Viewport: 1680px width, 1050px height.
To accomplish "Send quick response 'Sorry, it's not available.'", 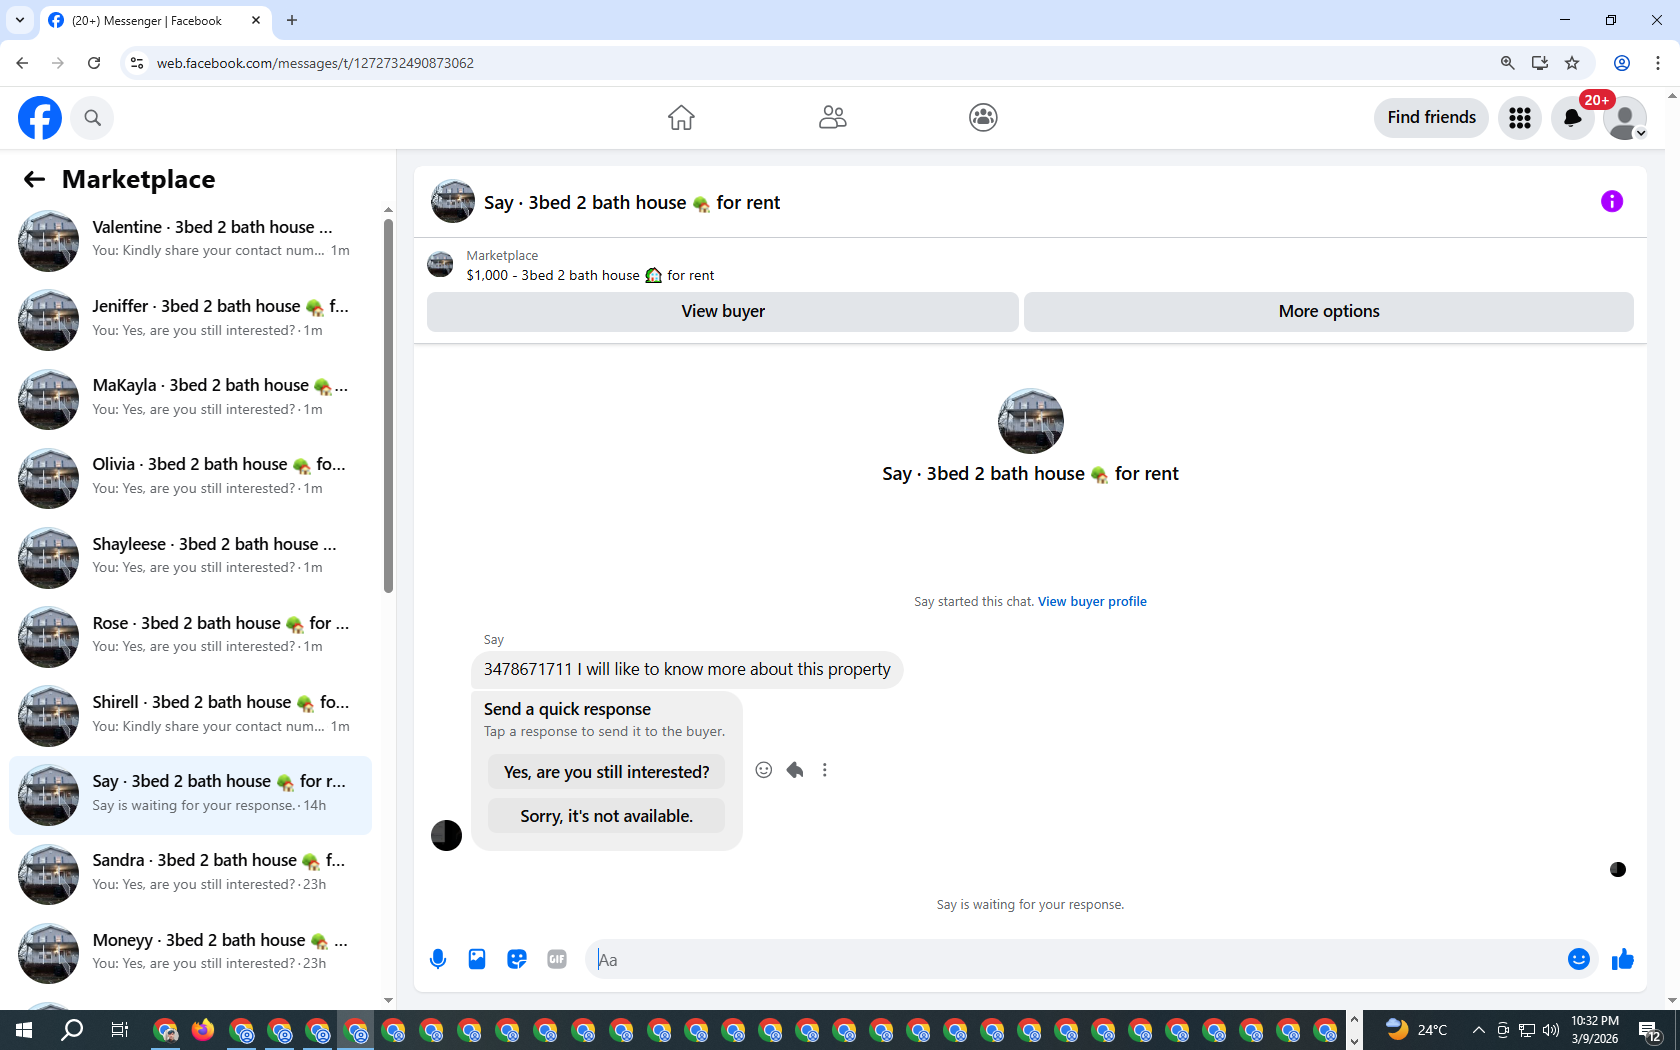I will (x=607, y=816).
